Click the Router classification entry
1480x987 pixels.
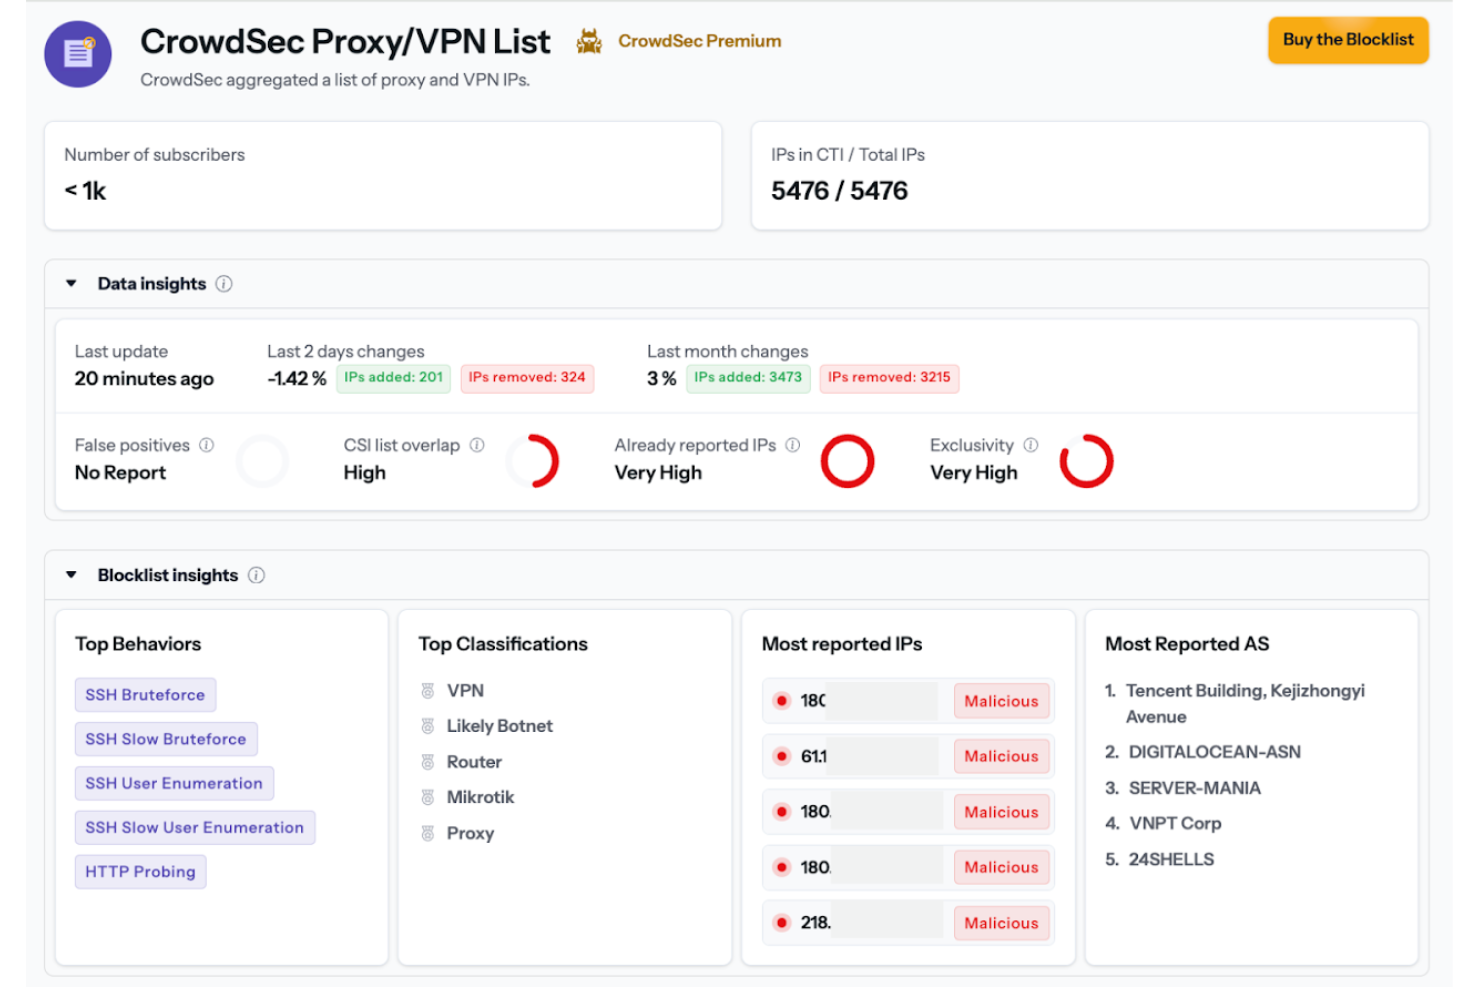(474, 762)
